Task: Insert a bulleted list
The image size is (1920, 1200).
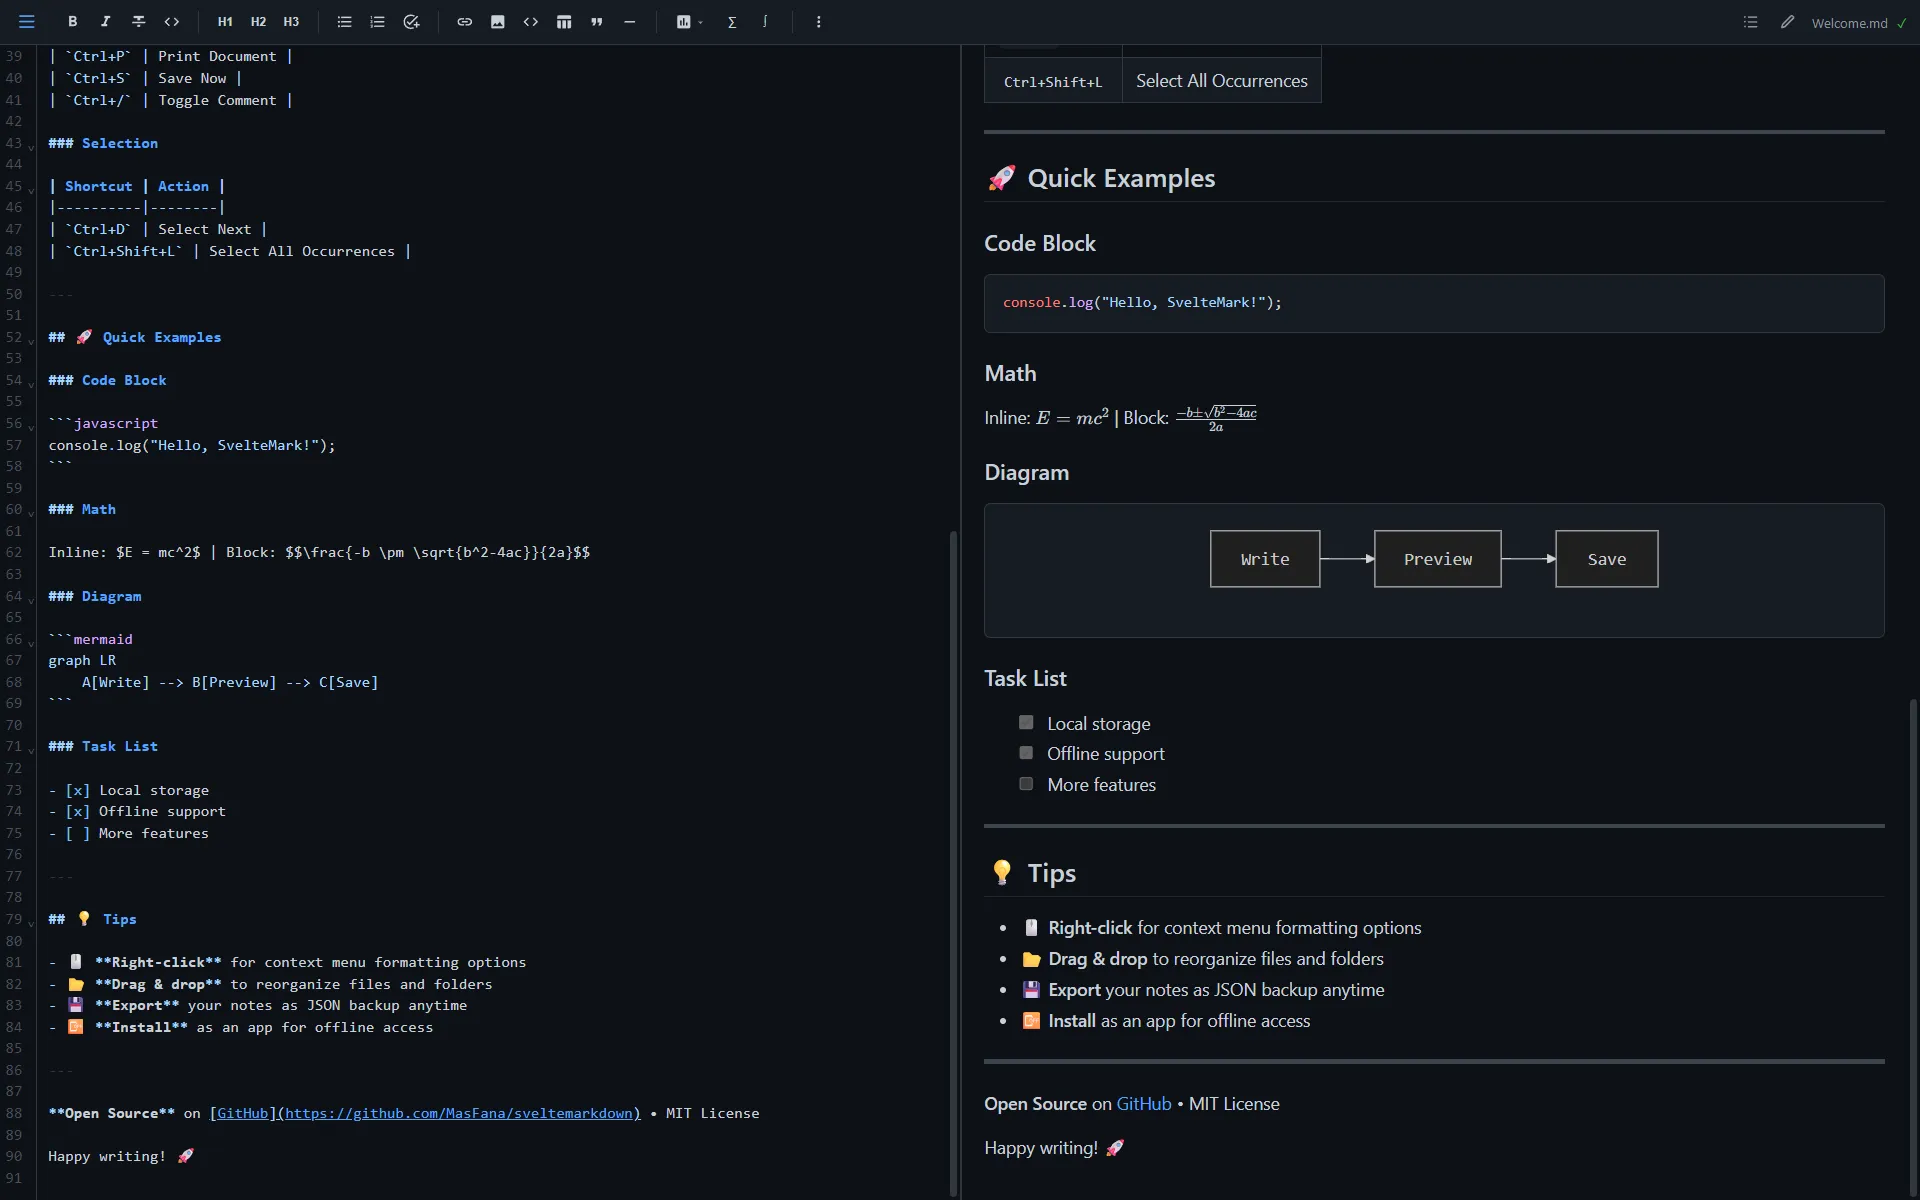Action: click(344, 22)
